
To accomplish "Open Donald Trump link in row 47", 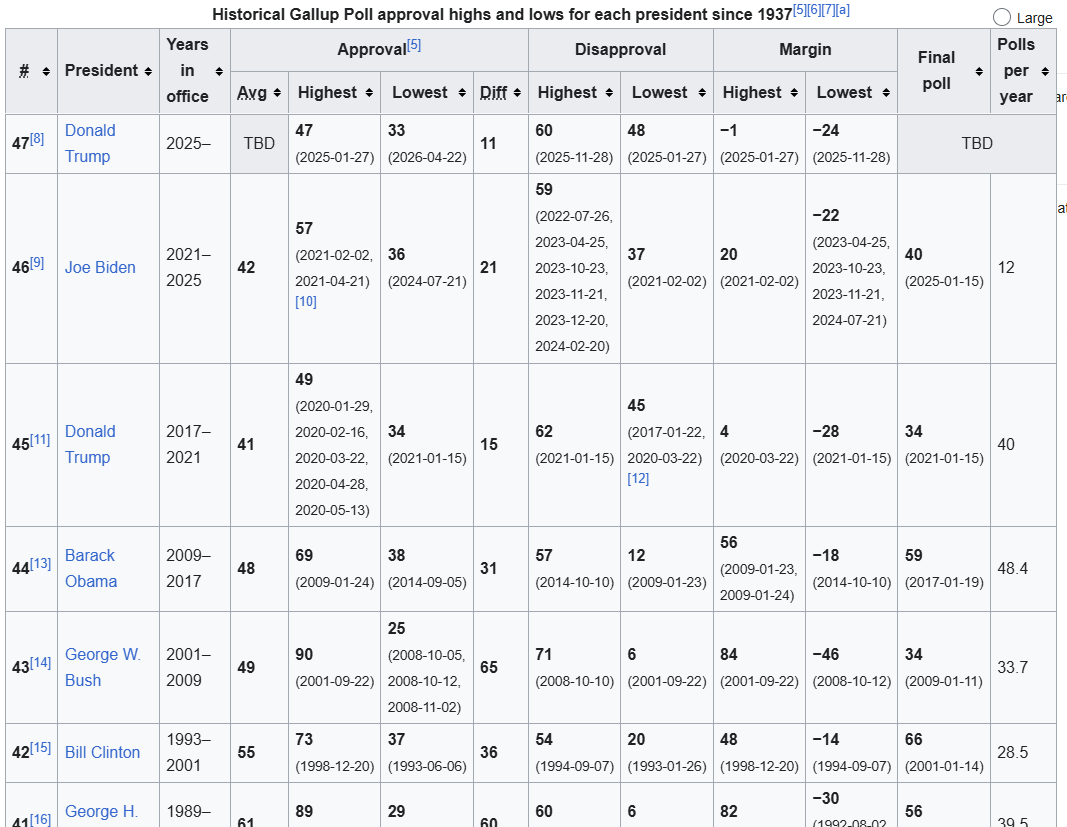I will point(90,143).
